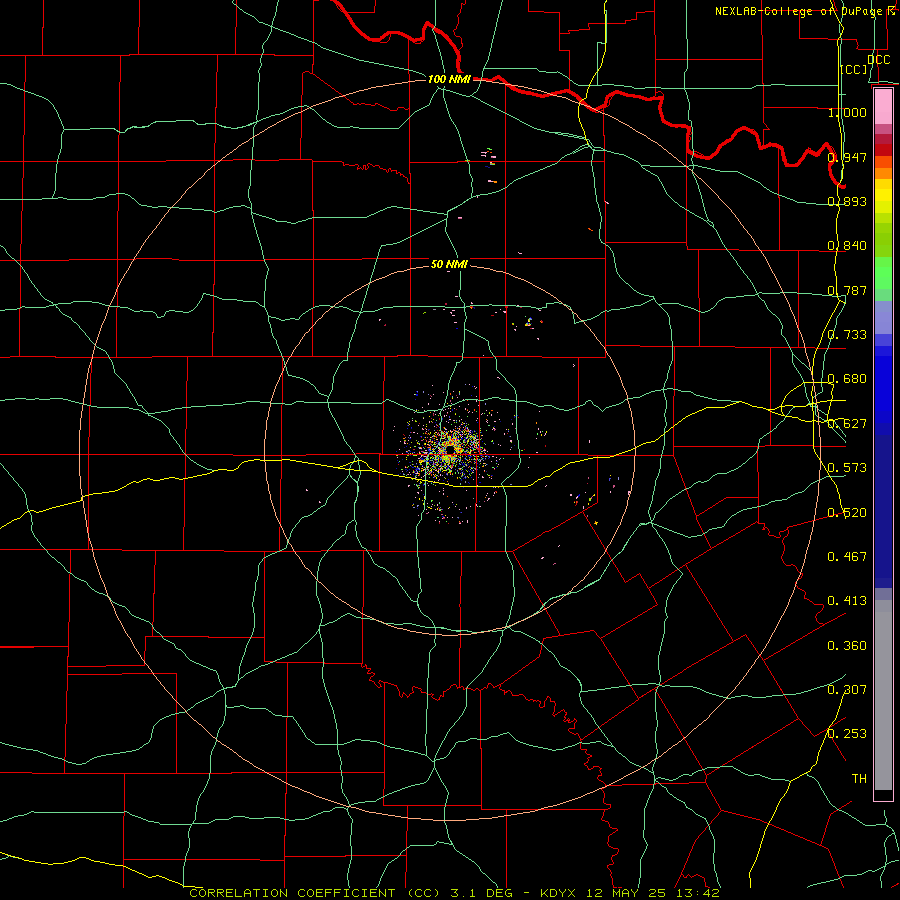
Task: Click the DCC label above the color scale
Action: tap(878, 60)
